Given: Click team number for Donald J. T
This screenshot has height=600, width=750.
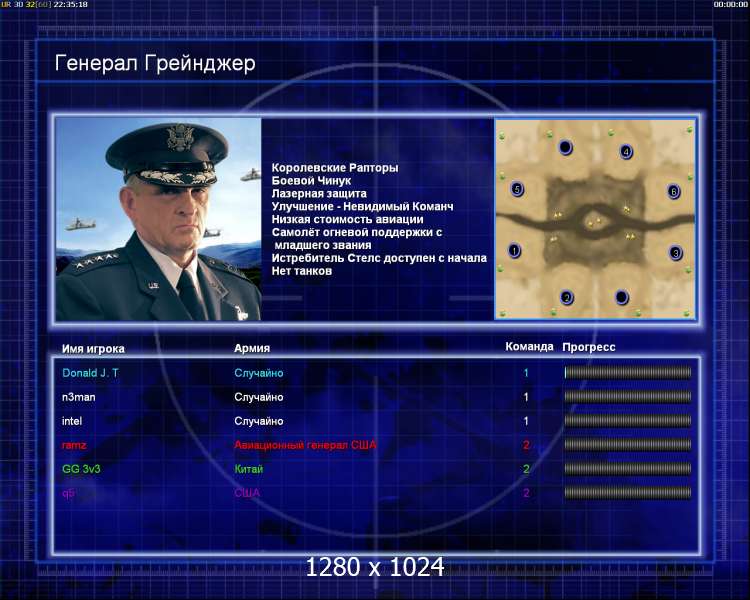Looking at the screenshot, I should (526, 373).
